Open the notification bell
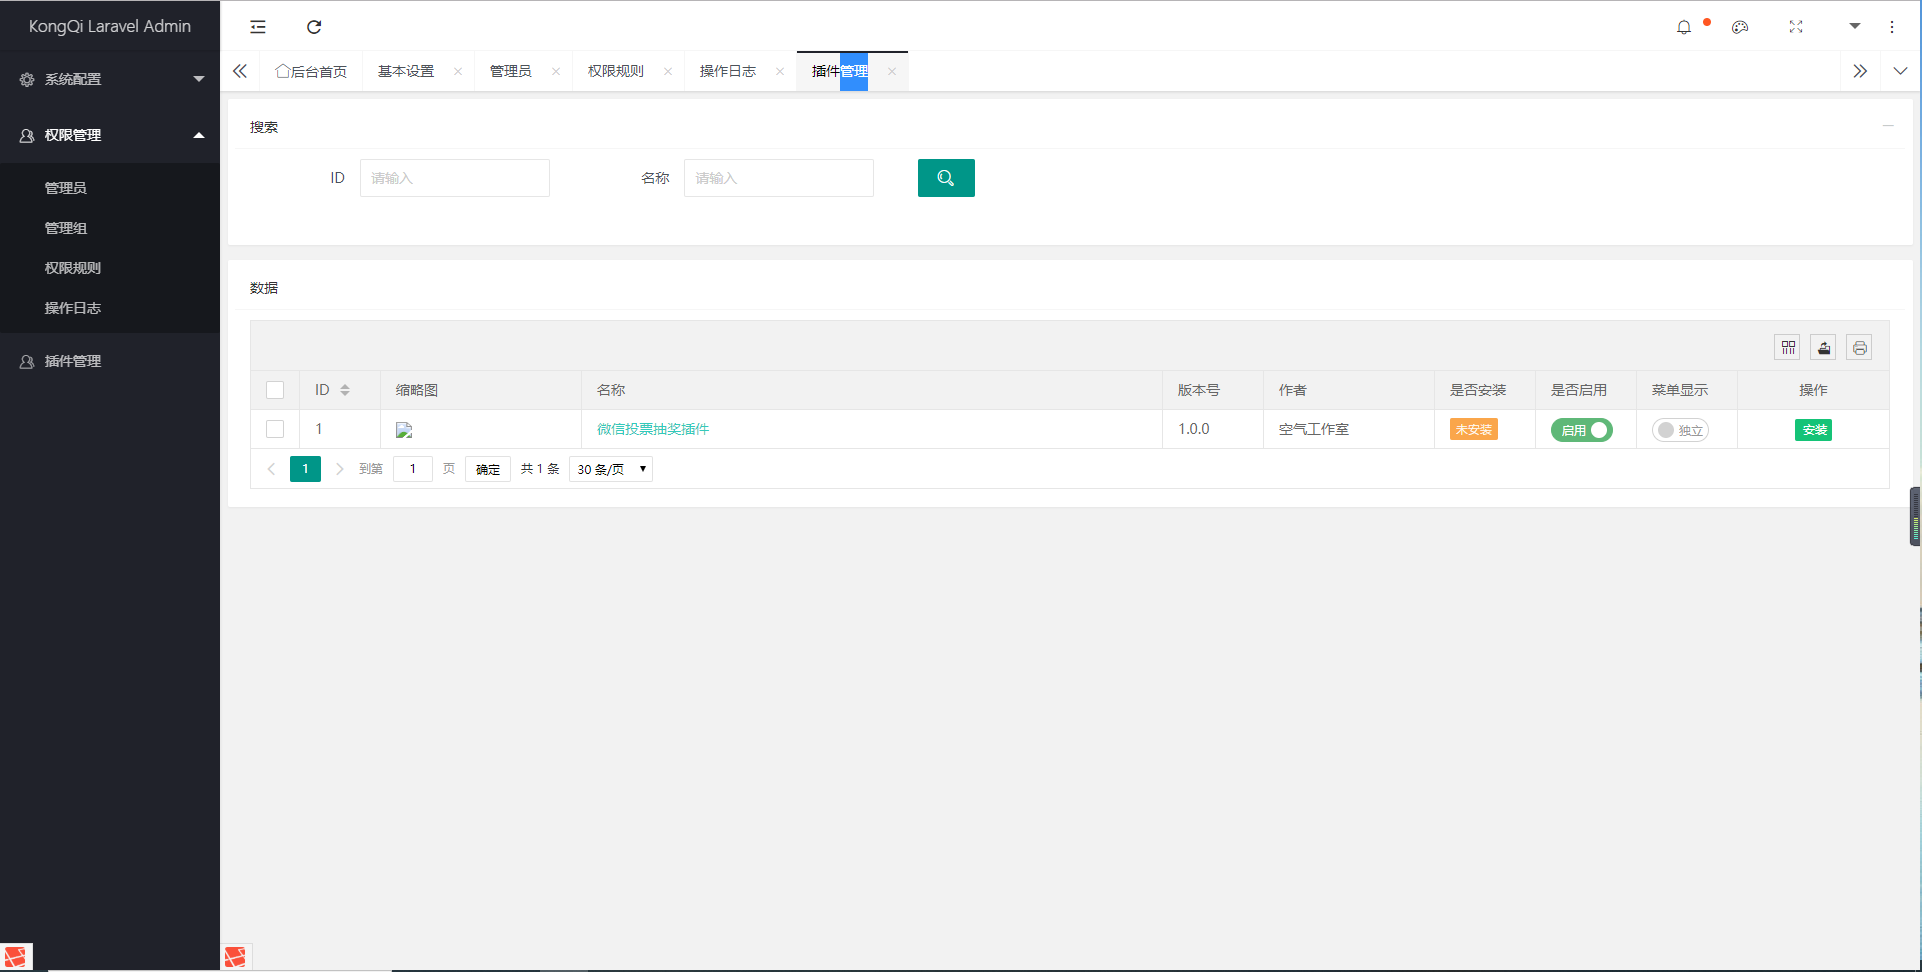Screen dimensions: 1922x972 coord(1684,27)
